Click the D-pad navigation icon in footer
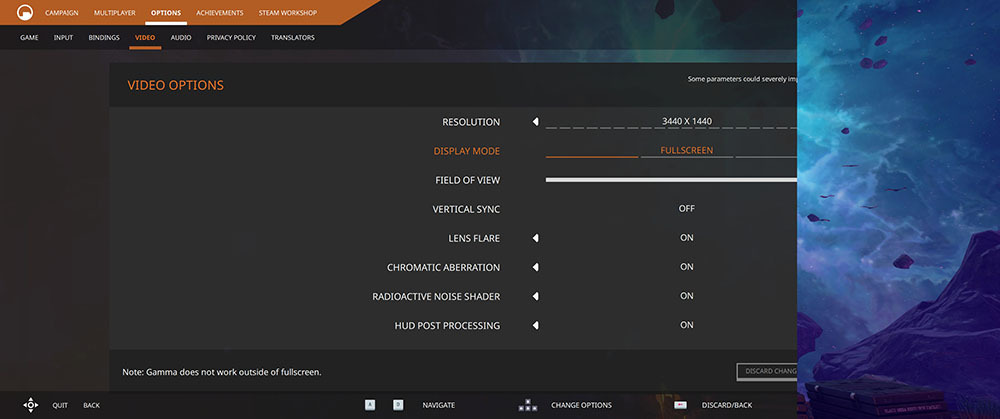This screenshot has width=1000, height=419. (x=31, y=405)
